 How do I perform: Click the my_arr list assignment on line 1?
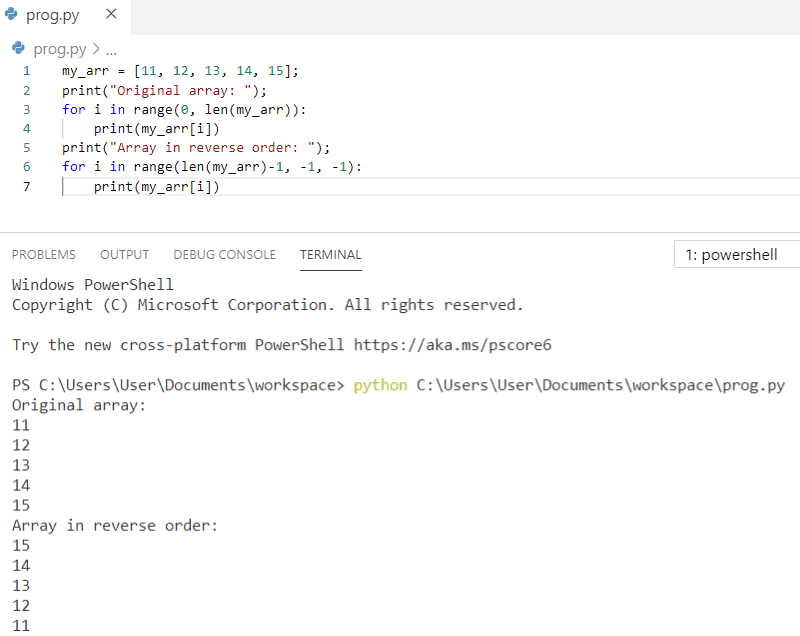[x=180, y=71]
